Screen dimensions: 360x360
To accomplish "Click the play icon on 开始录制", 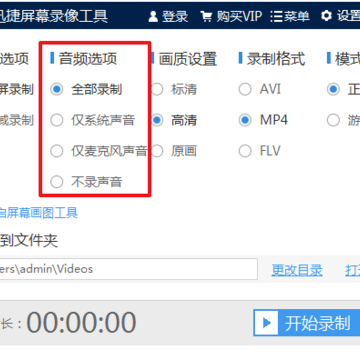I will pos(266,323).
